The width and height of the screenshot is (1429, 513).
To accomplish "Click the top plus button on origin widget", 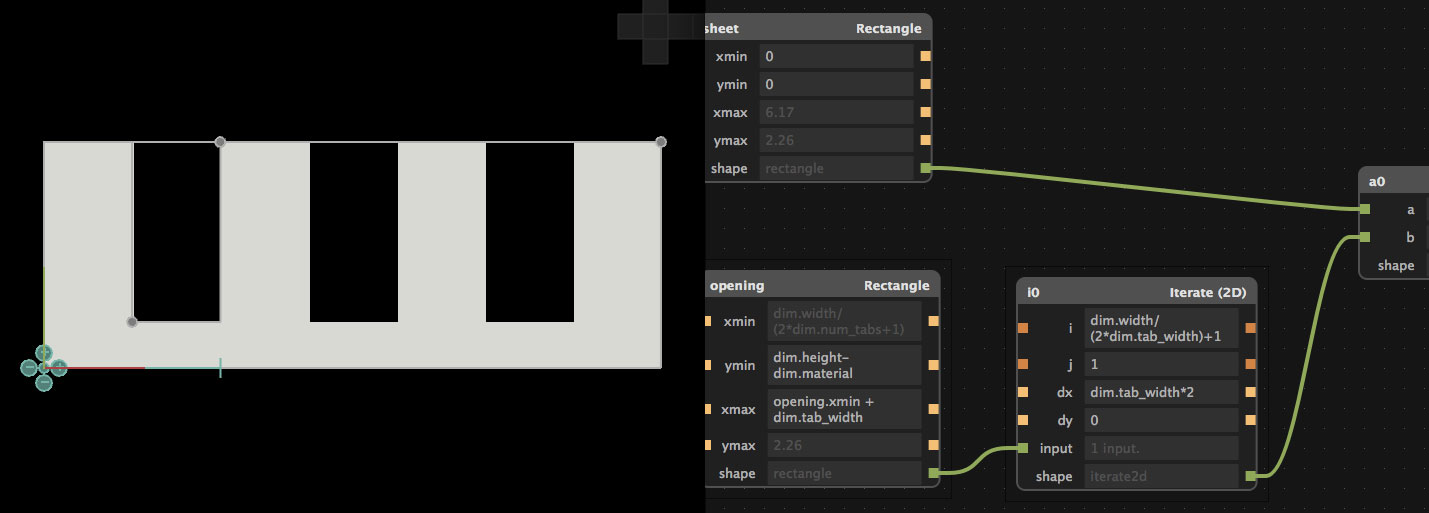I will click(44, 352).
